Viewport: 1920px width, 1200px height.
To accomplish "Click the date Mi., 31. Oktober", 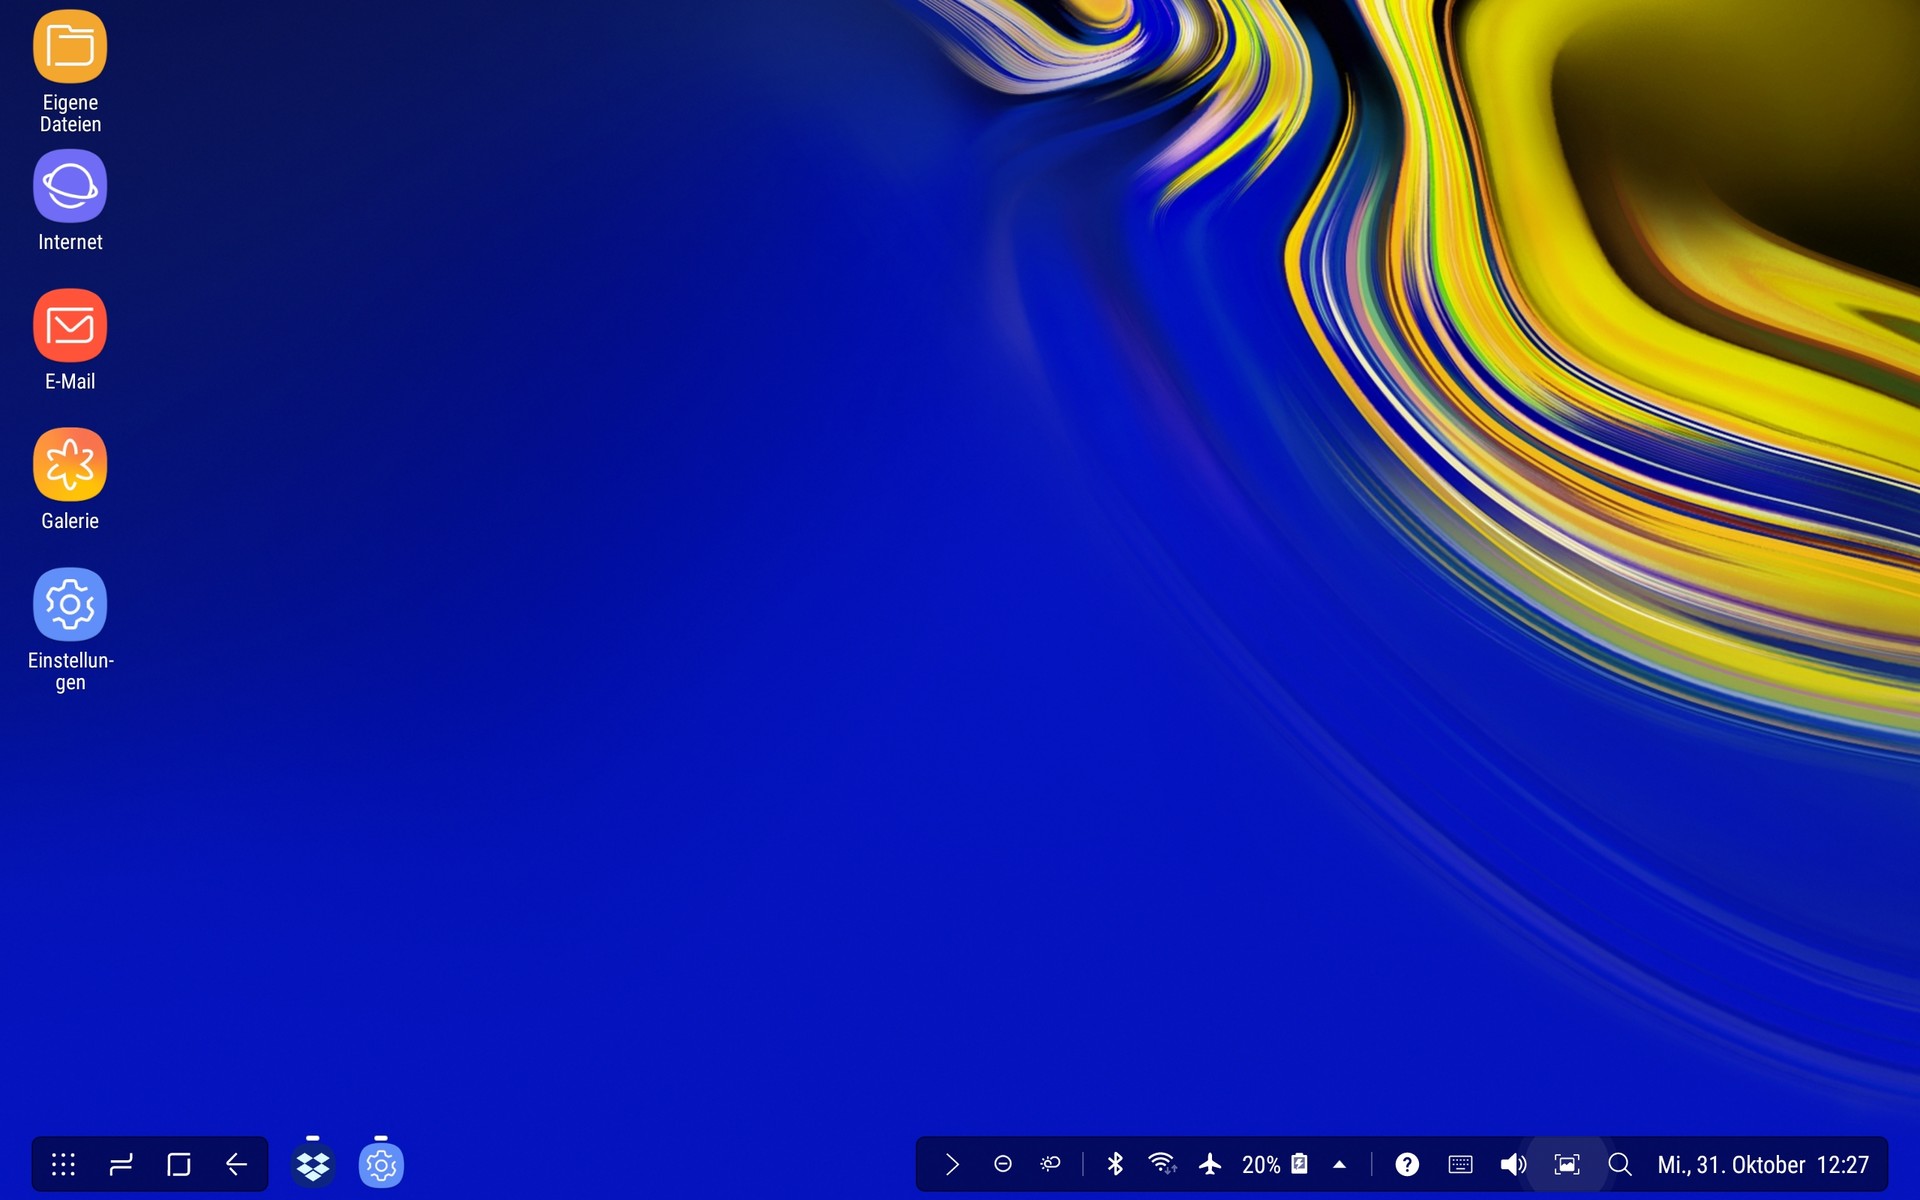I will pos(1731,1165).
